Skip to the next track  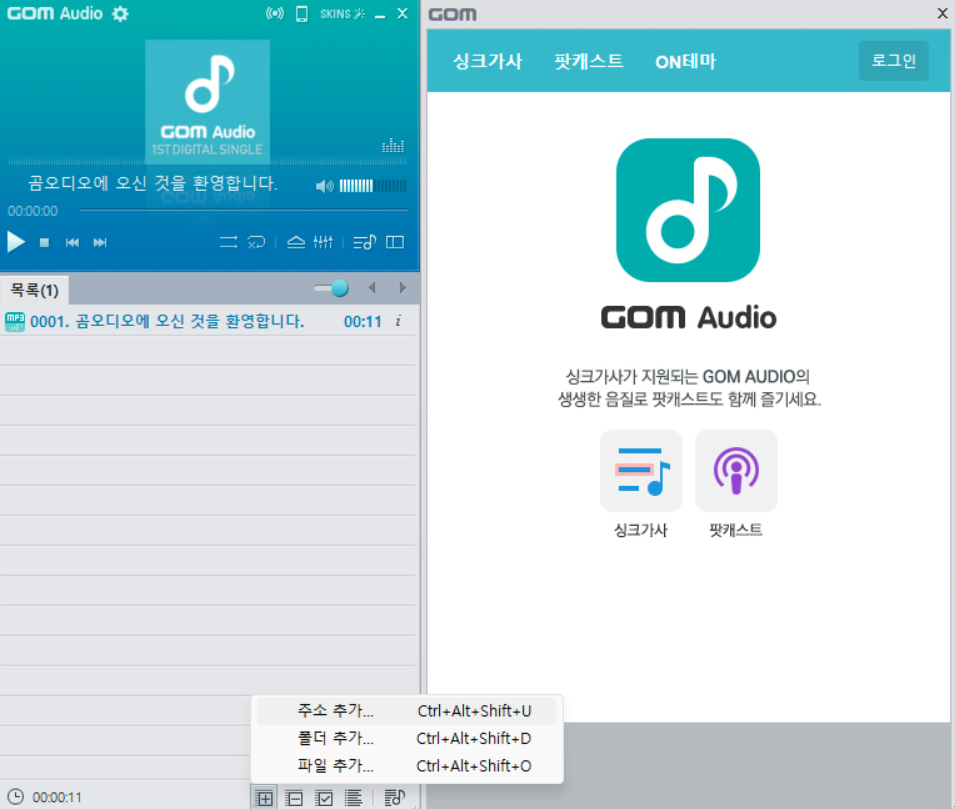click(100, 242)
